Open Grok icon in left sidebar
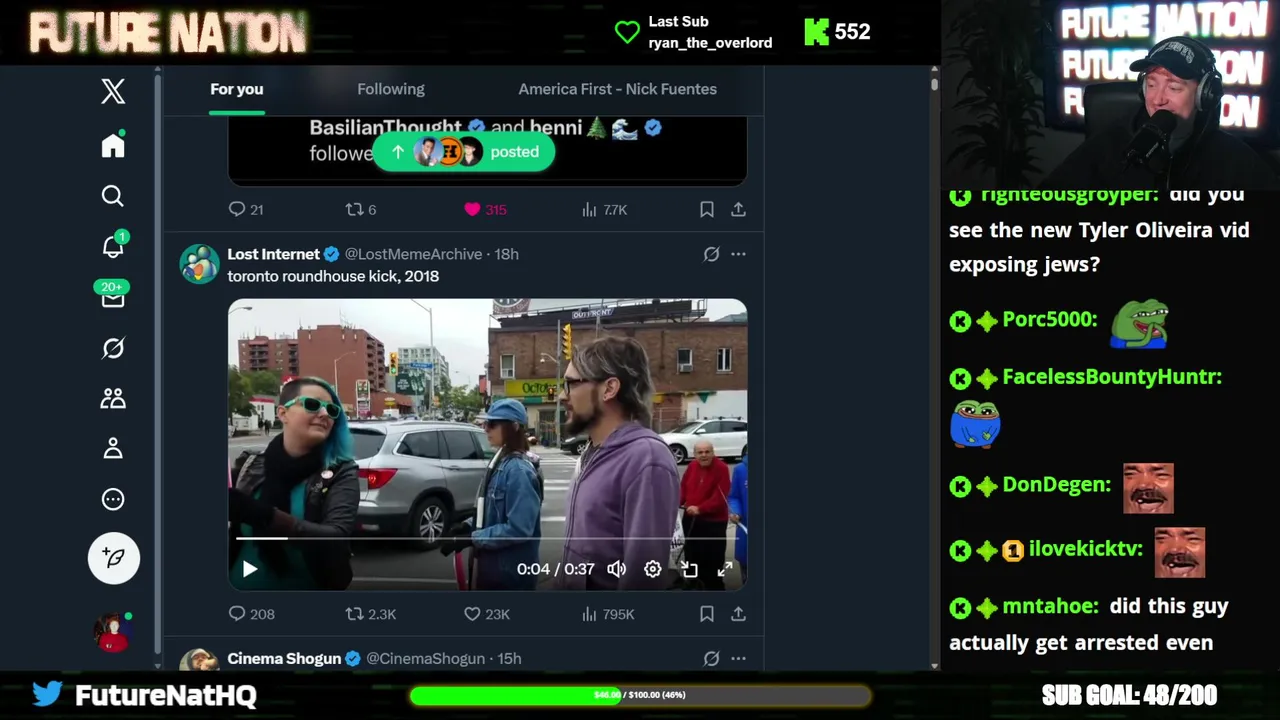 click(x=113, y=348)
